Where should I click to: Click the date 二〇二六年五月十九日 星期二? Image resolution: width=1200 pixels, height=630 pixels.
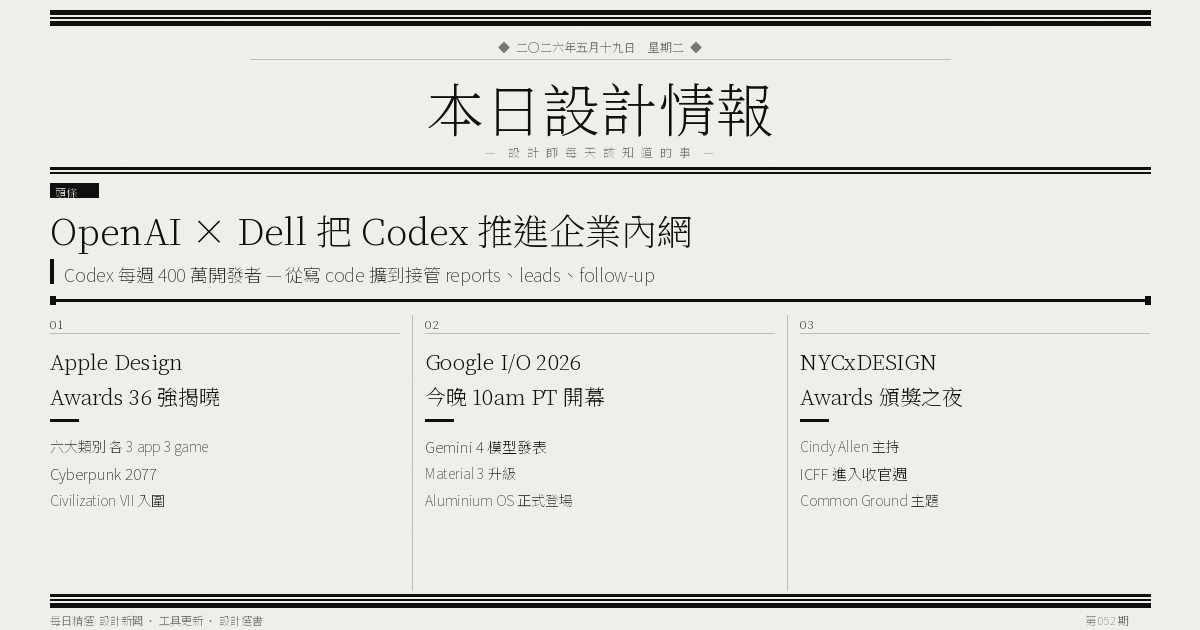[x=600, y=47]
